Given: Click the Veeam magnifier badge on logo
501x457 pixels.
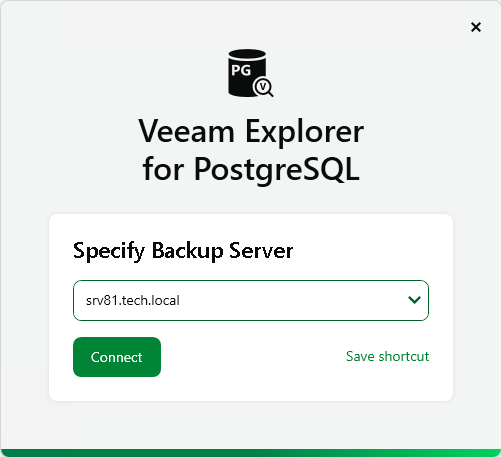Looking at the screenshot, I should pos(263,87).
